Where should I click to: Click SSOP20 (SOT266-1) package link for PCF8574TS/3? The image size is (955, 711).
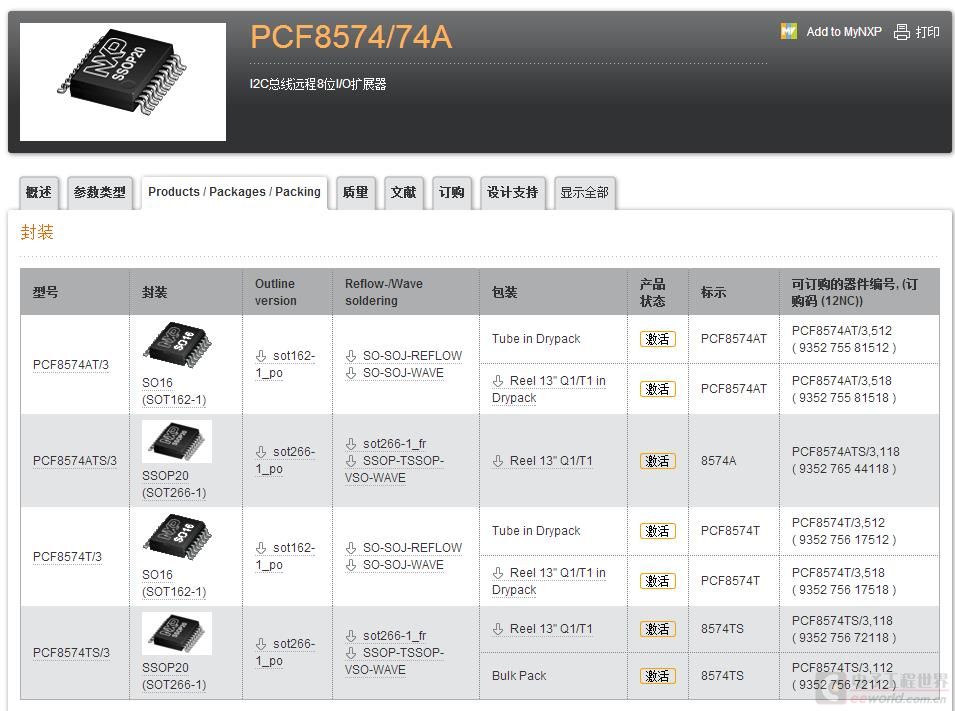[174, 676]
